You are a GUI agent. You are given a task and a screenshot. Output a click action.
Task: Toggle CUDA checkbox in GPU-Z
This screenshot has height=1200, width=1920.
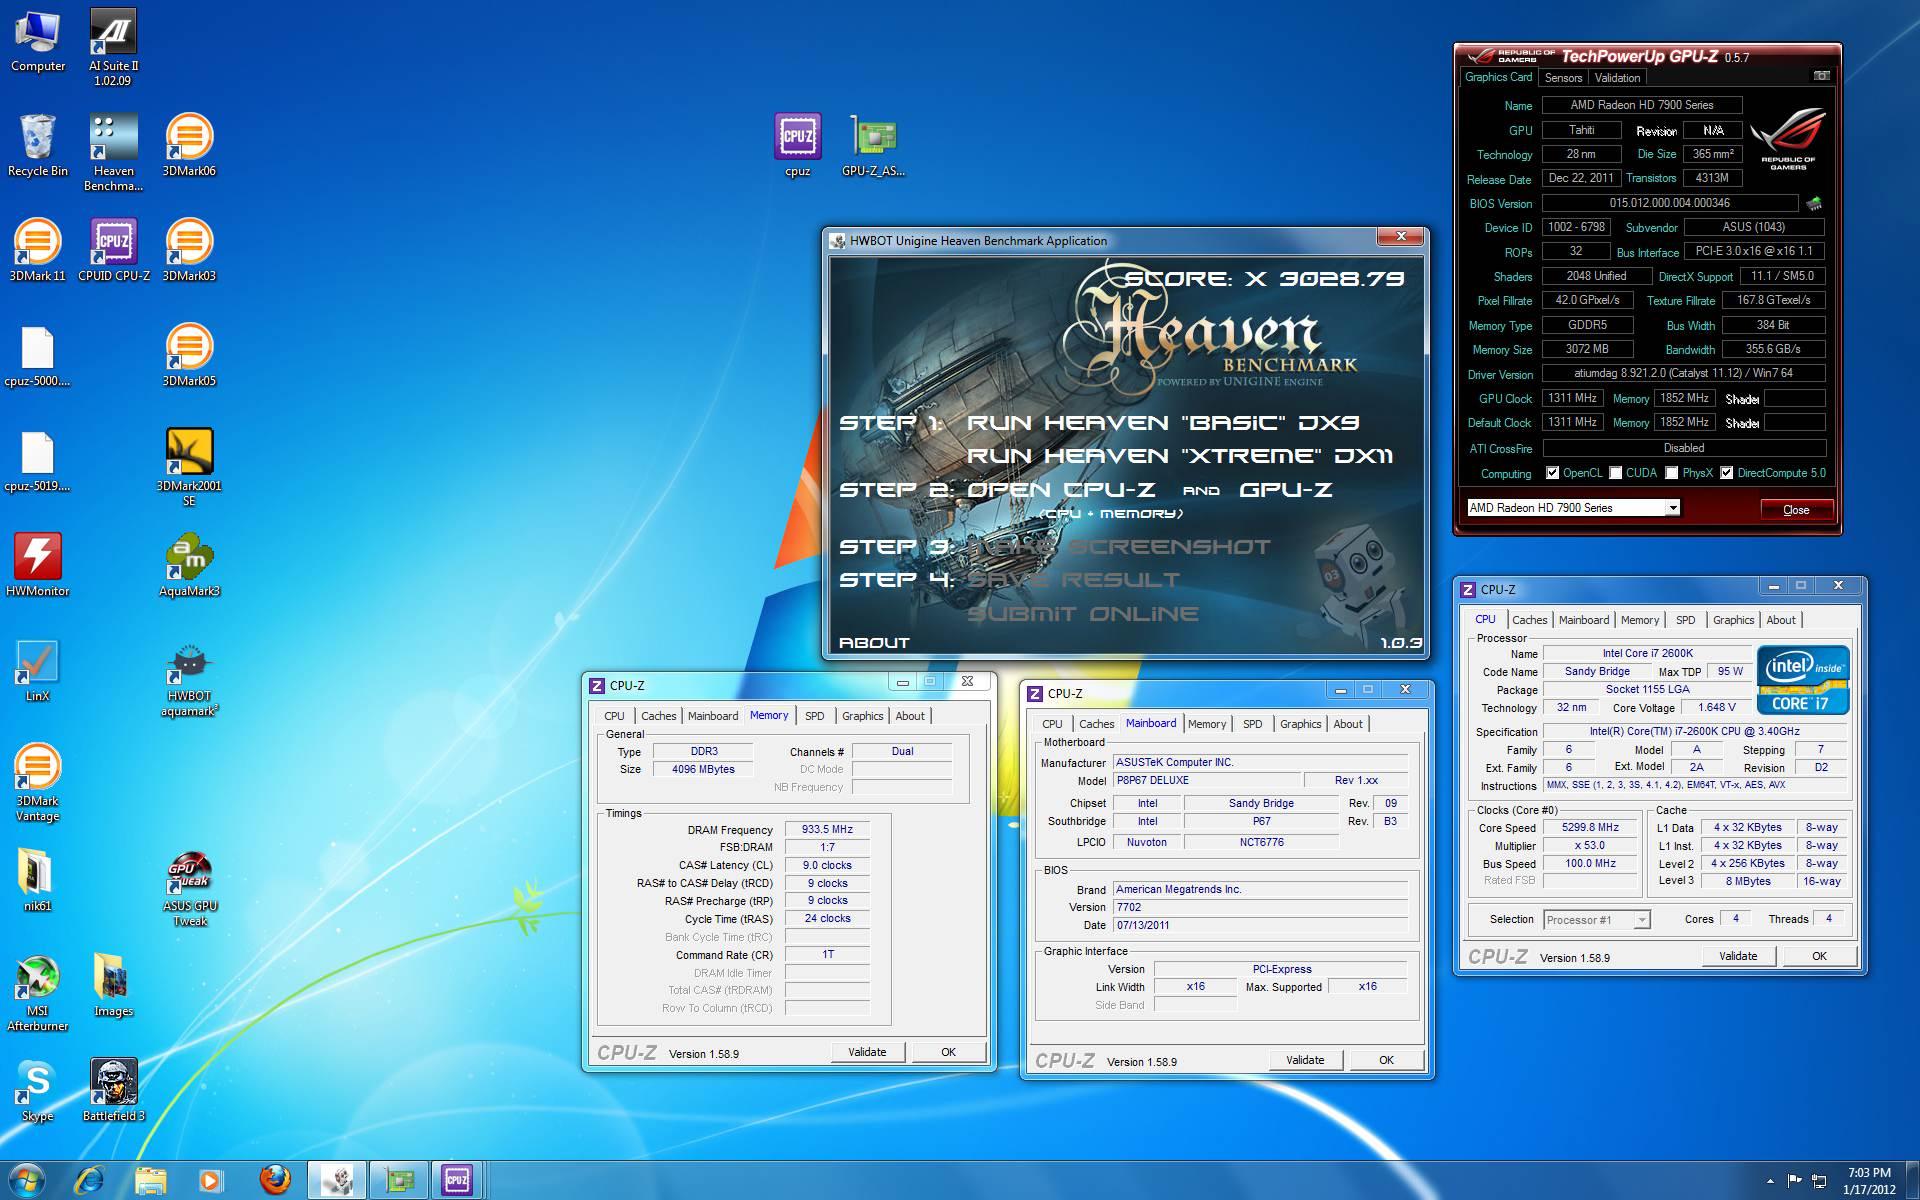[x=1615, y=473]
